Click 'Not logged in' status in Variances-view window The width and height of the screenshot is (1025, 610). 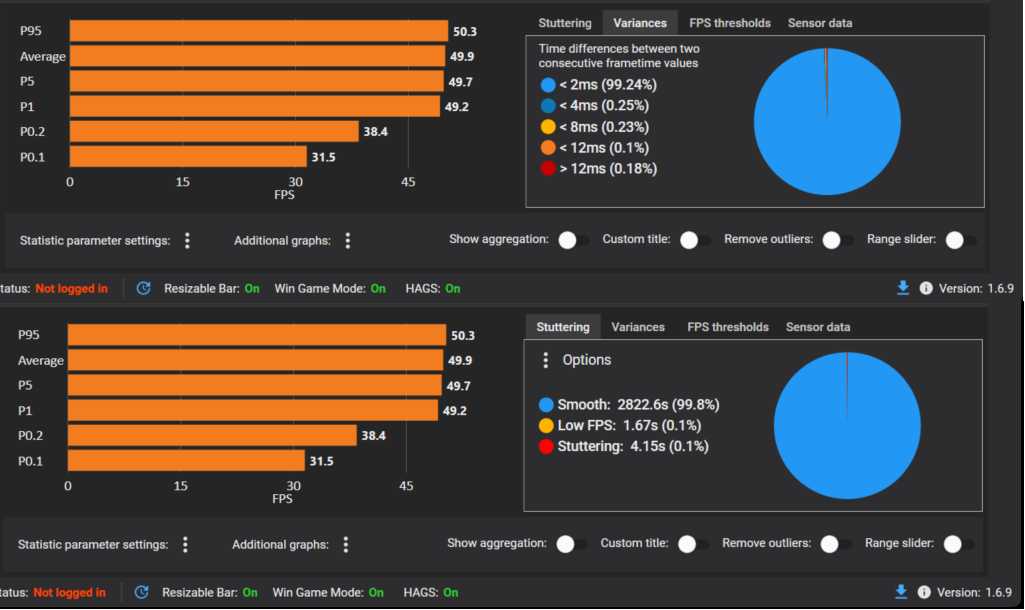(x=71, y=288)
